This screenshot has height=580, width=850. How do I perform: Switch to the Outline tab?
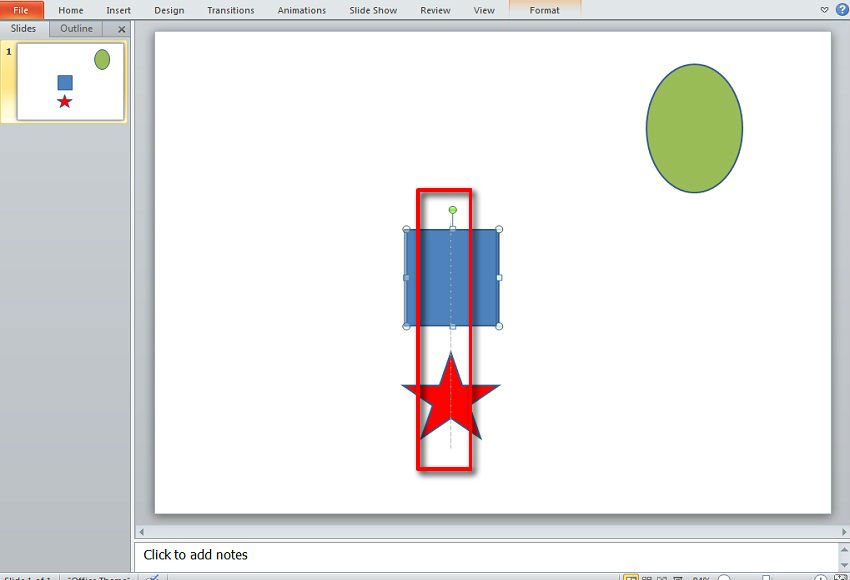75,29
